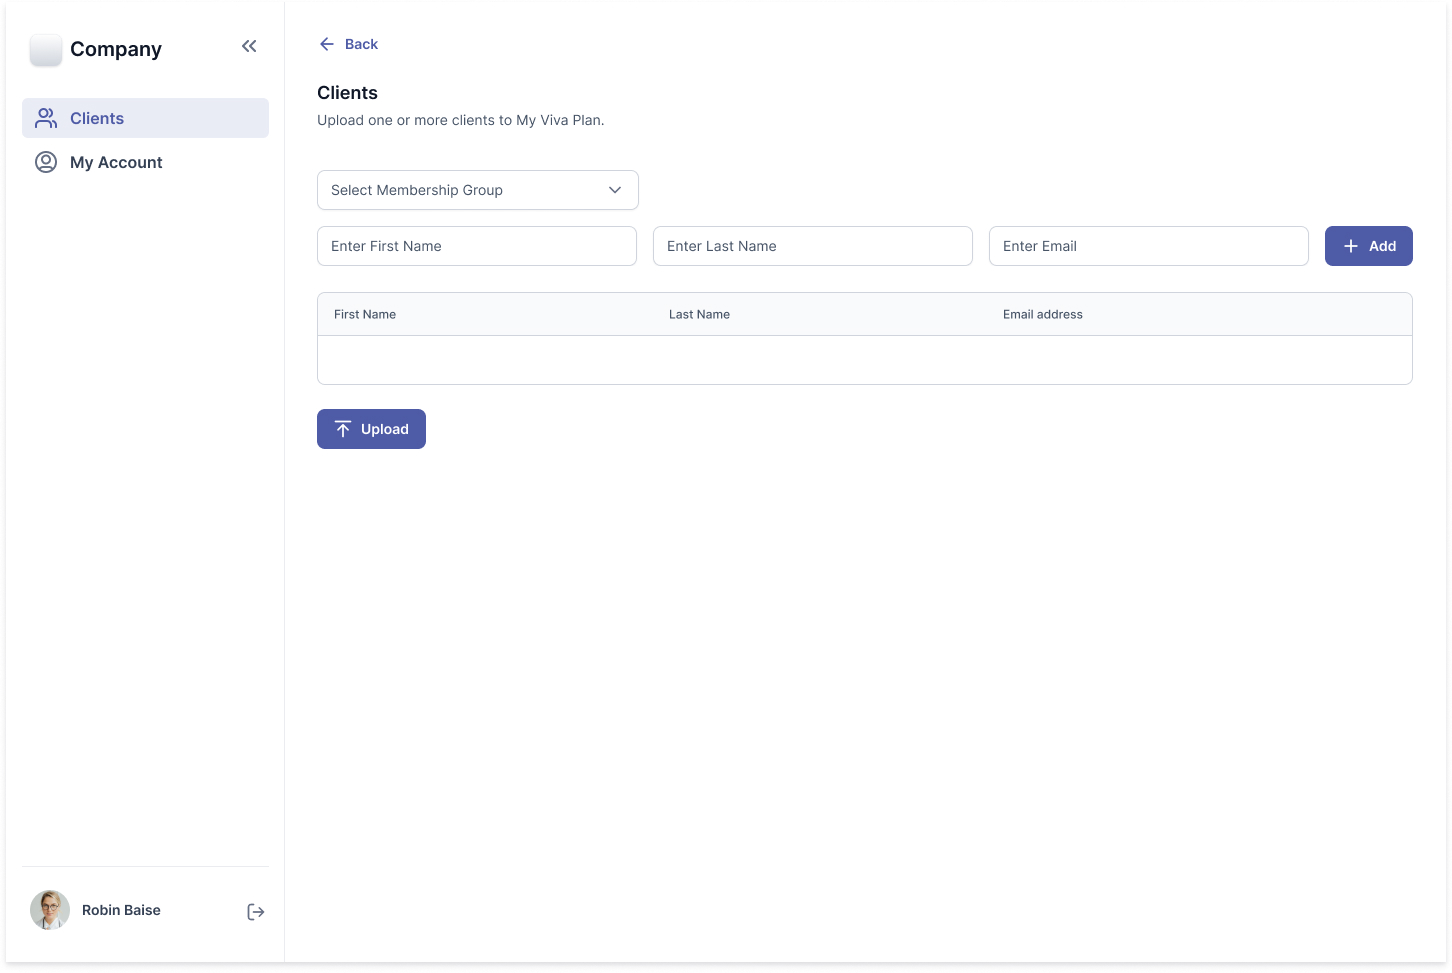The width and height of the screenshot is (1452, 973).
Task: Select the Enter Email input box
Action: (1148, 246)
